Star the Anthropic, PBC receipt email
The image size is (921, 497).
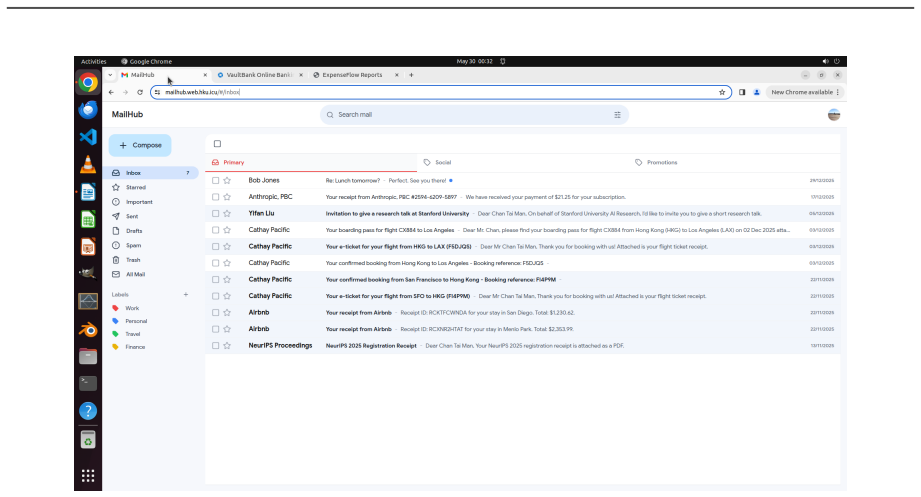(x=227, y=197)
